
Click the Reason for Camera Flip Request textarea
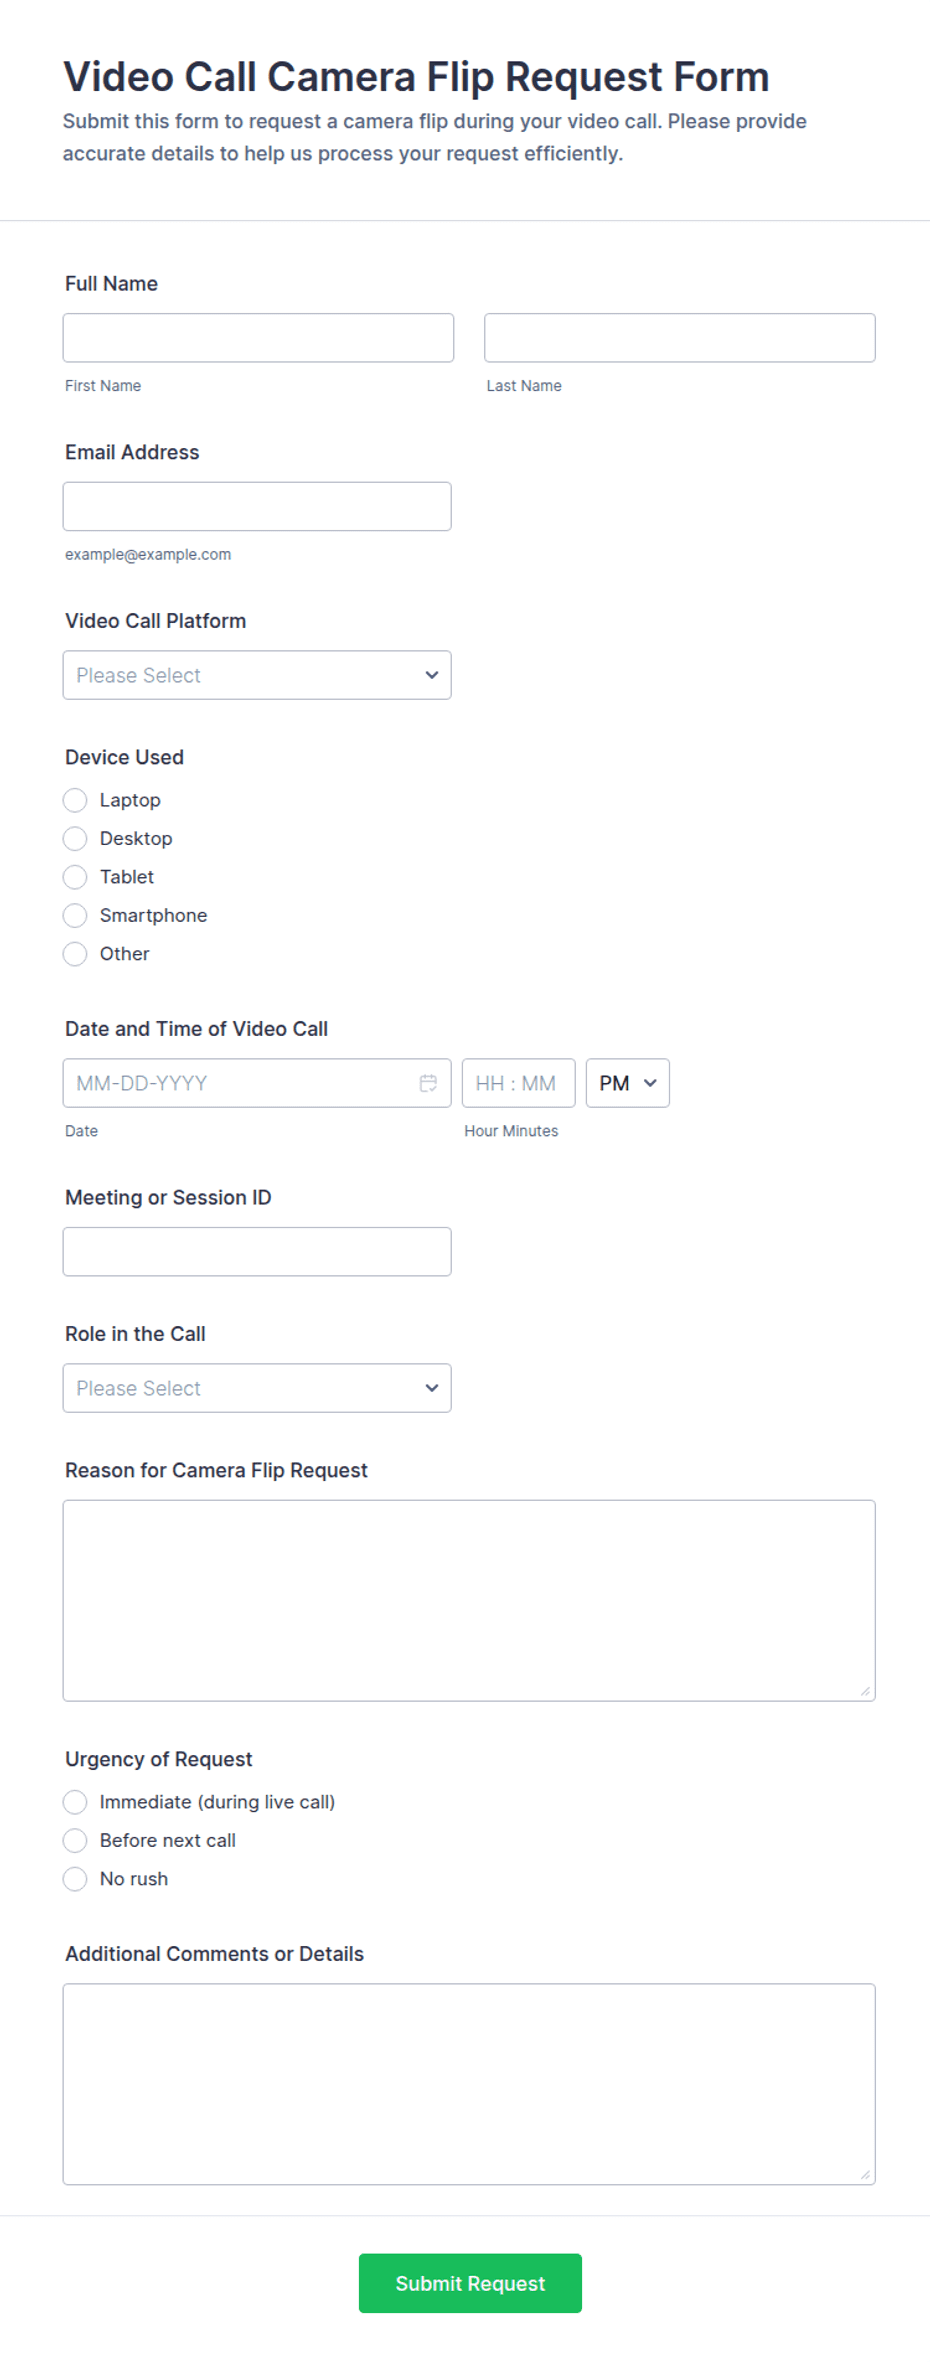point(469,1600)
